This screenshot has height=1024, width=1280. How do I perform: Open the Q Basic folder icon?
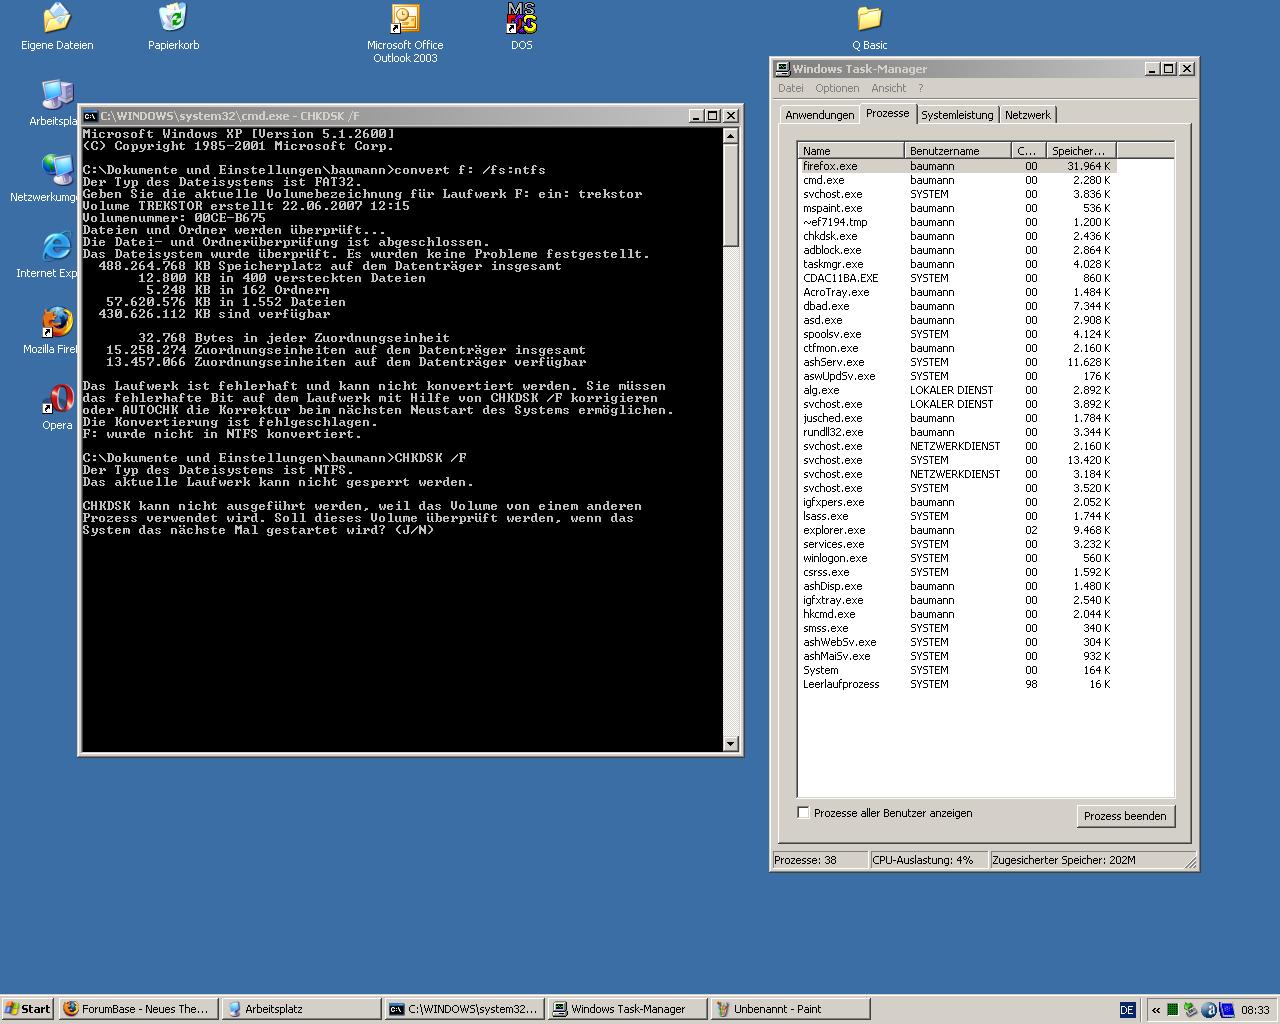point(869,27)
